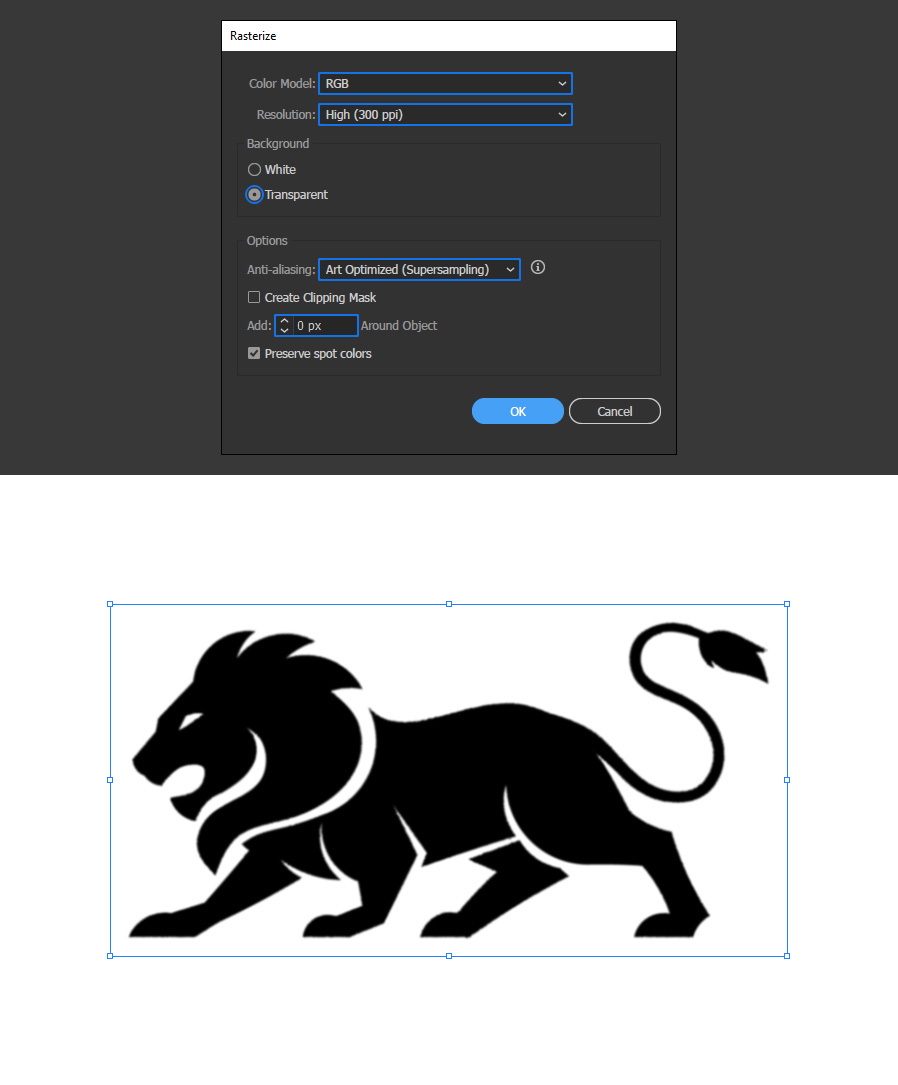
Task: Click the Cancel button
Action: tap(614, 411)
